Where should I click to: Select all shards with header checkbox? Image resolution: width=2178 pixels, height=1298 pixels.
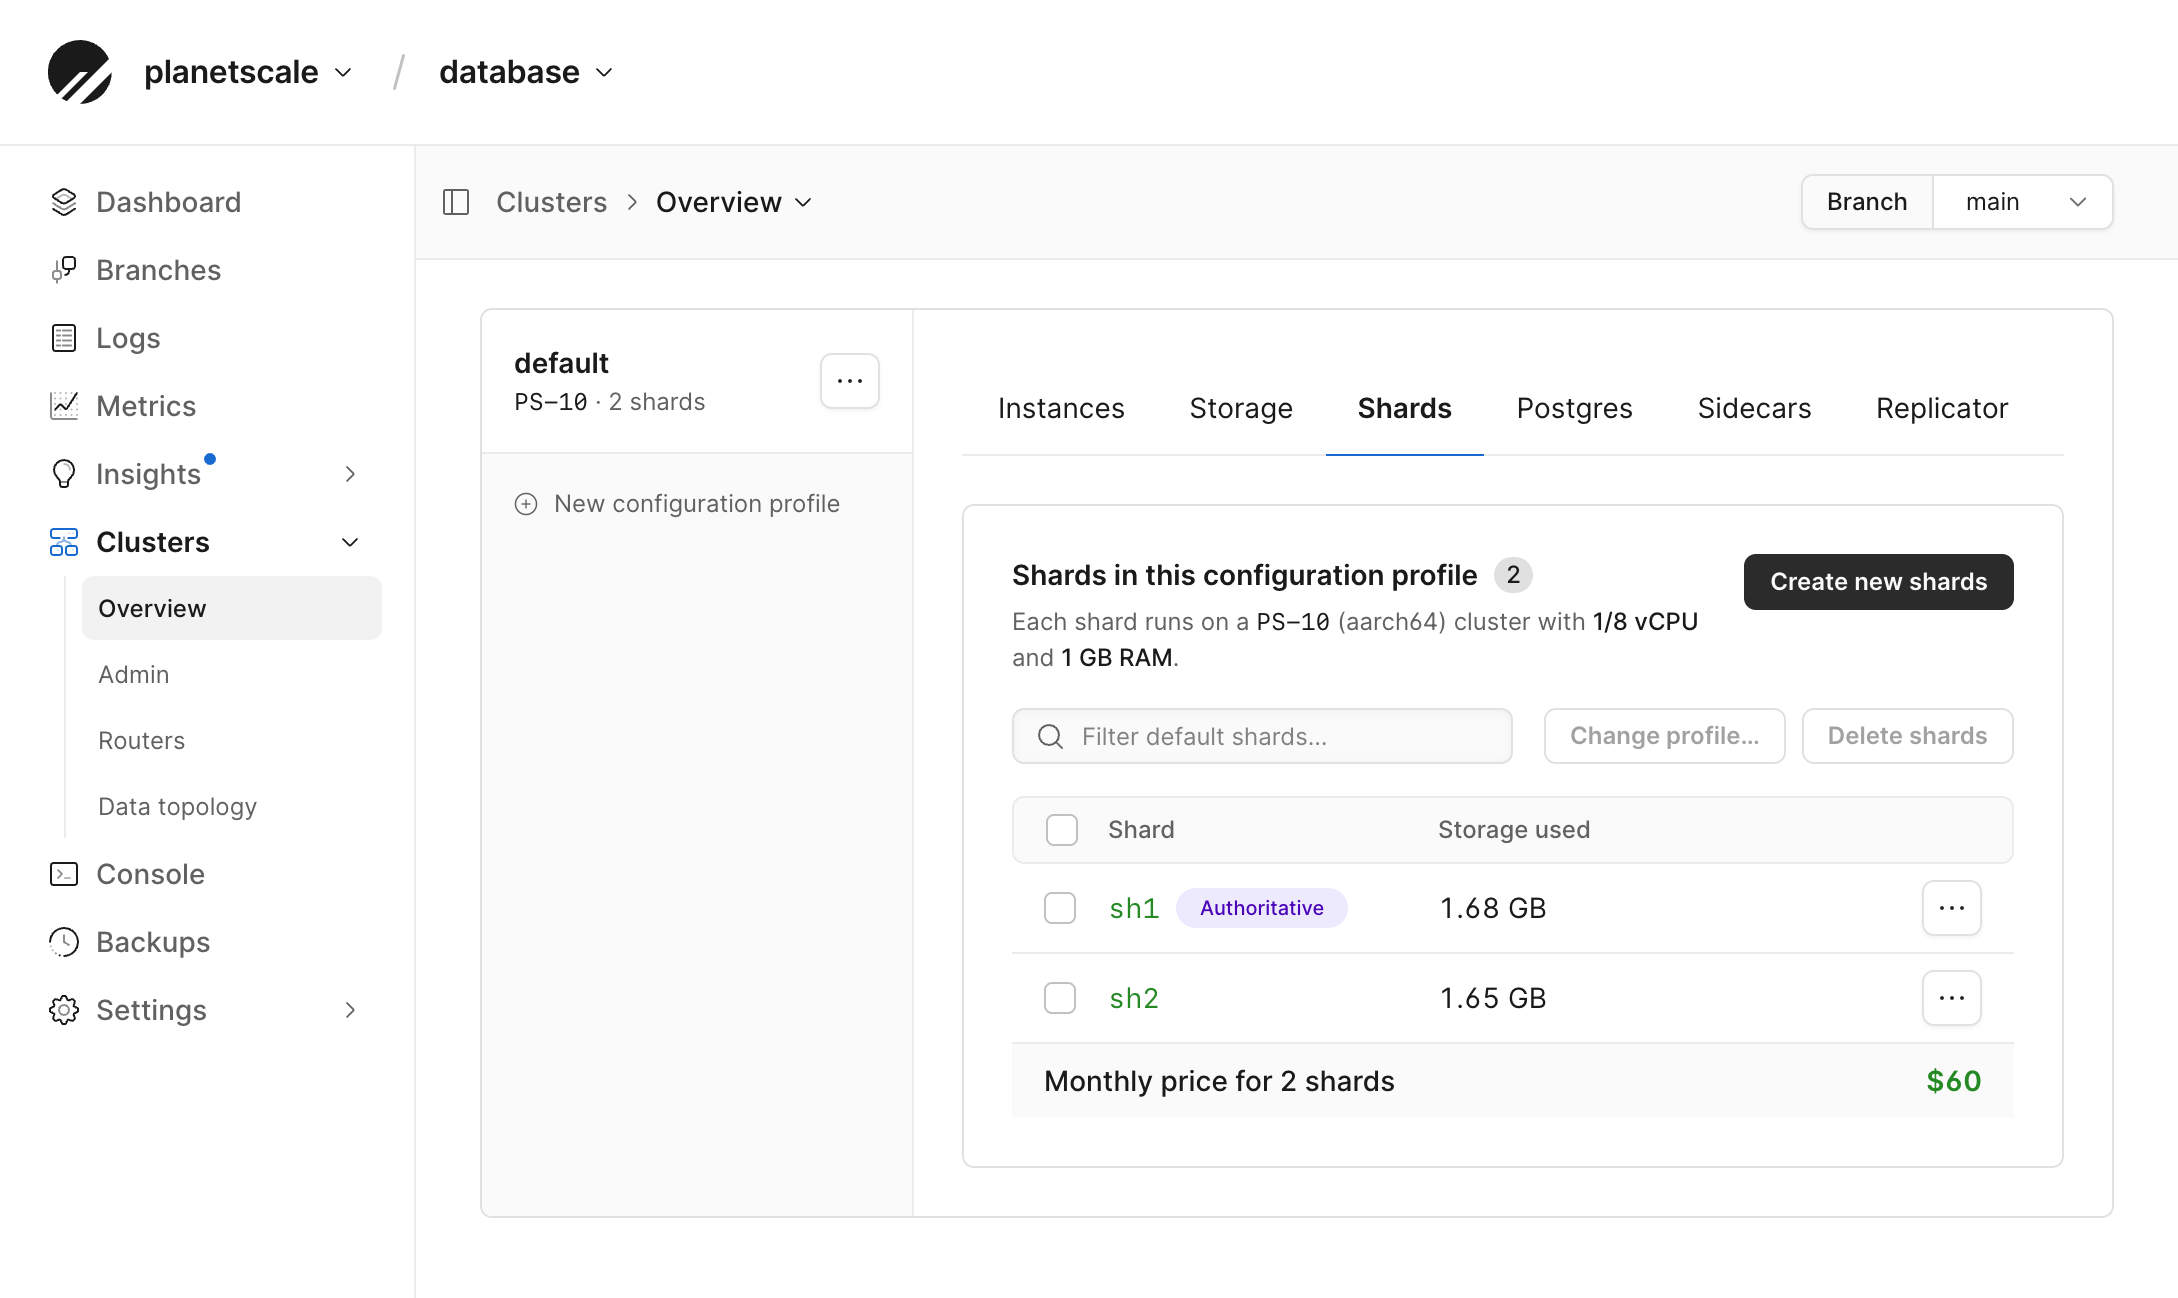tap(1062, 830)
